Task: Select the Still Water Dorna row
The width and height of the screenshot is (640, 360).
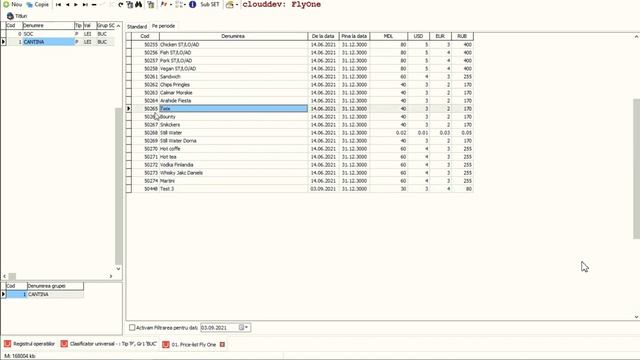Action: tap(300, 141)
